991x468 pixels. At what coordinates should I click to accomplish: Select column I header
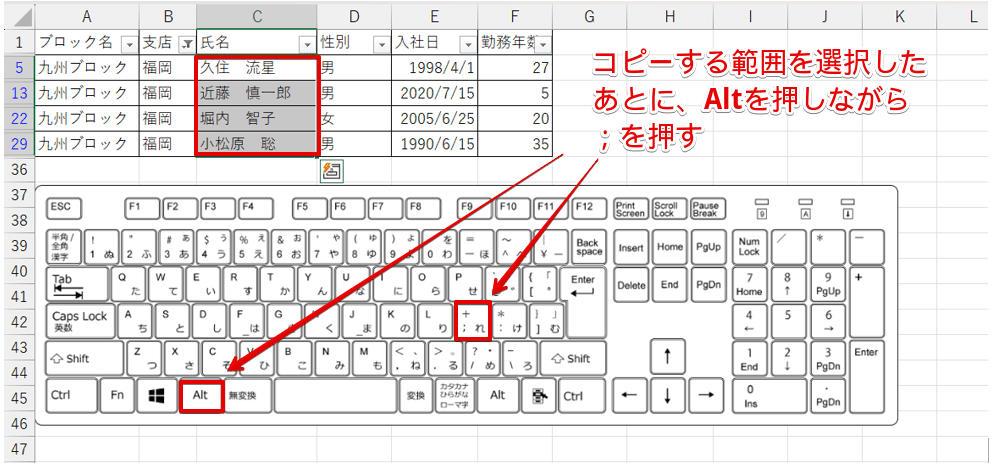[x=750, y=17]
